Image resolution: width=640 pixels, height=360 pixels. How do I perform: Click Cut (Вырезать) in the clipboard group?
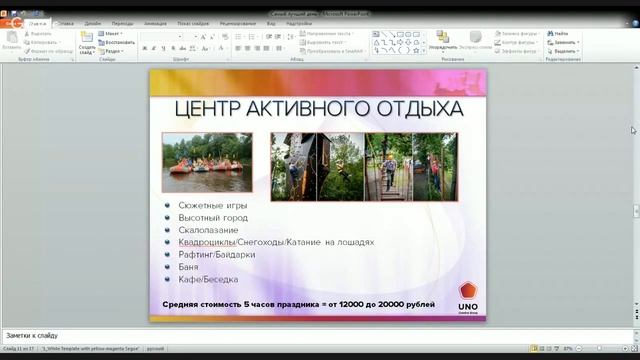click(x=38, y=33)
